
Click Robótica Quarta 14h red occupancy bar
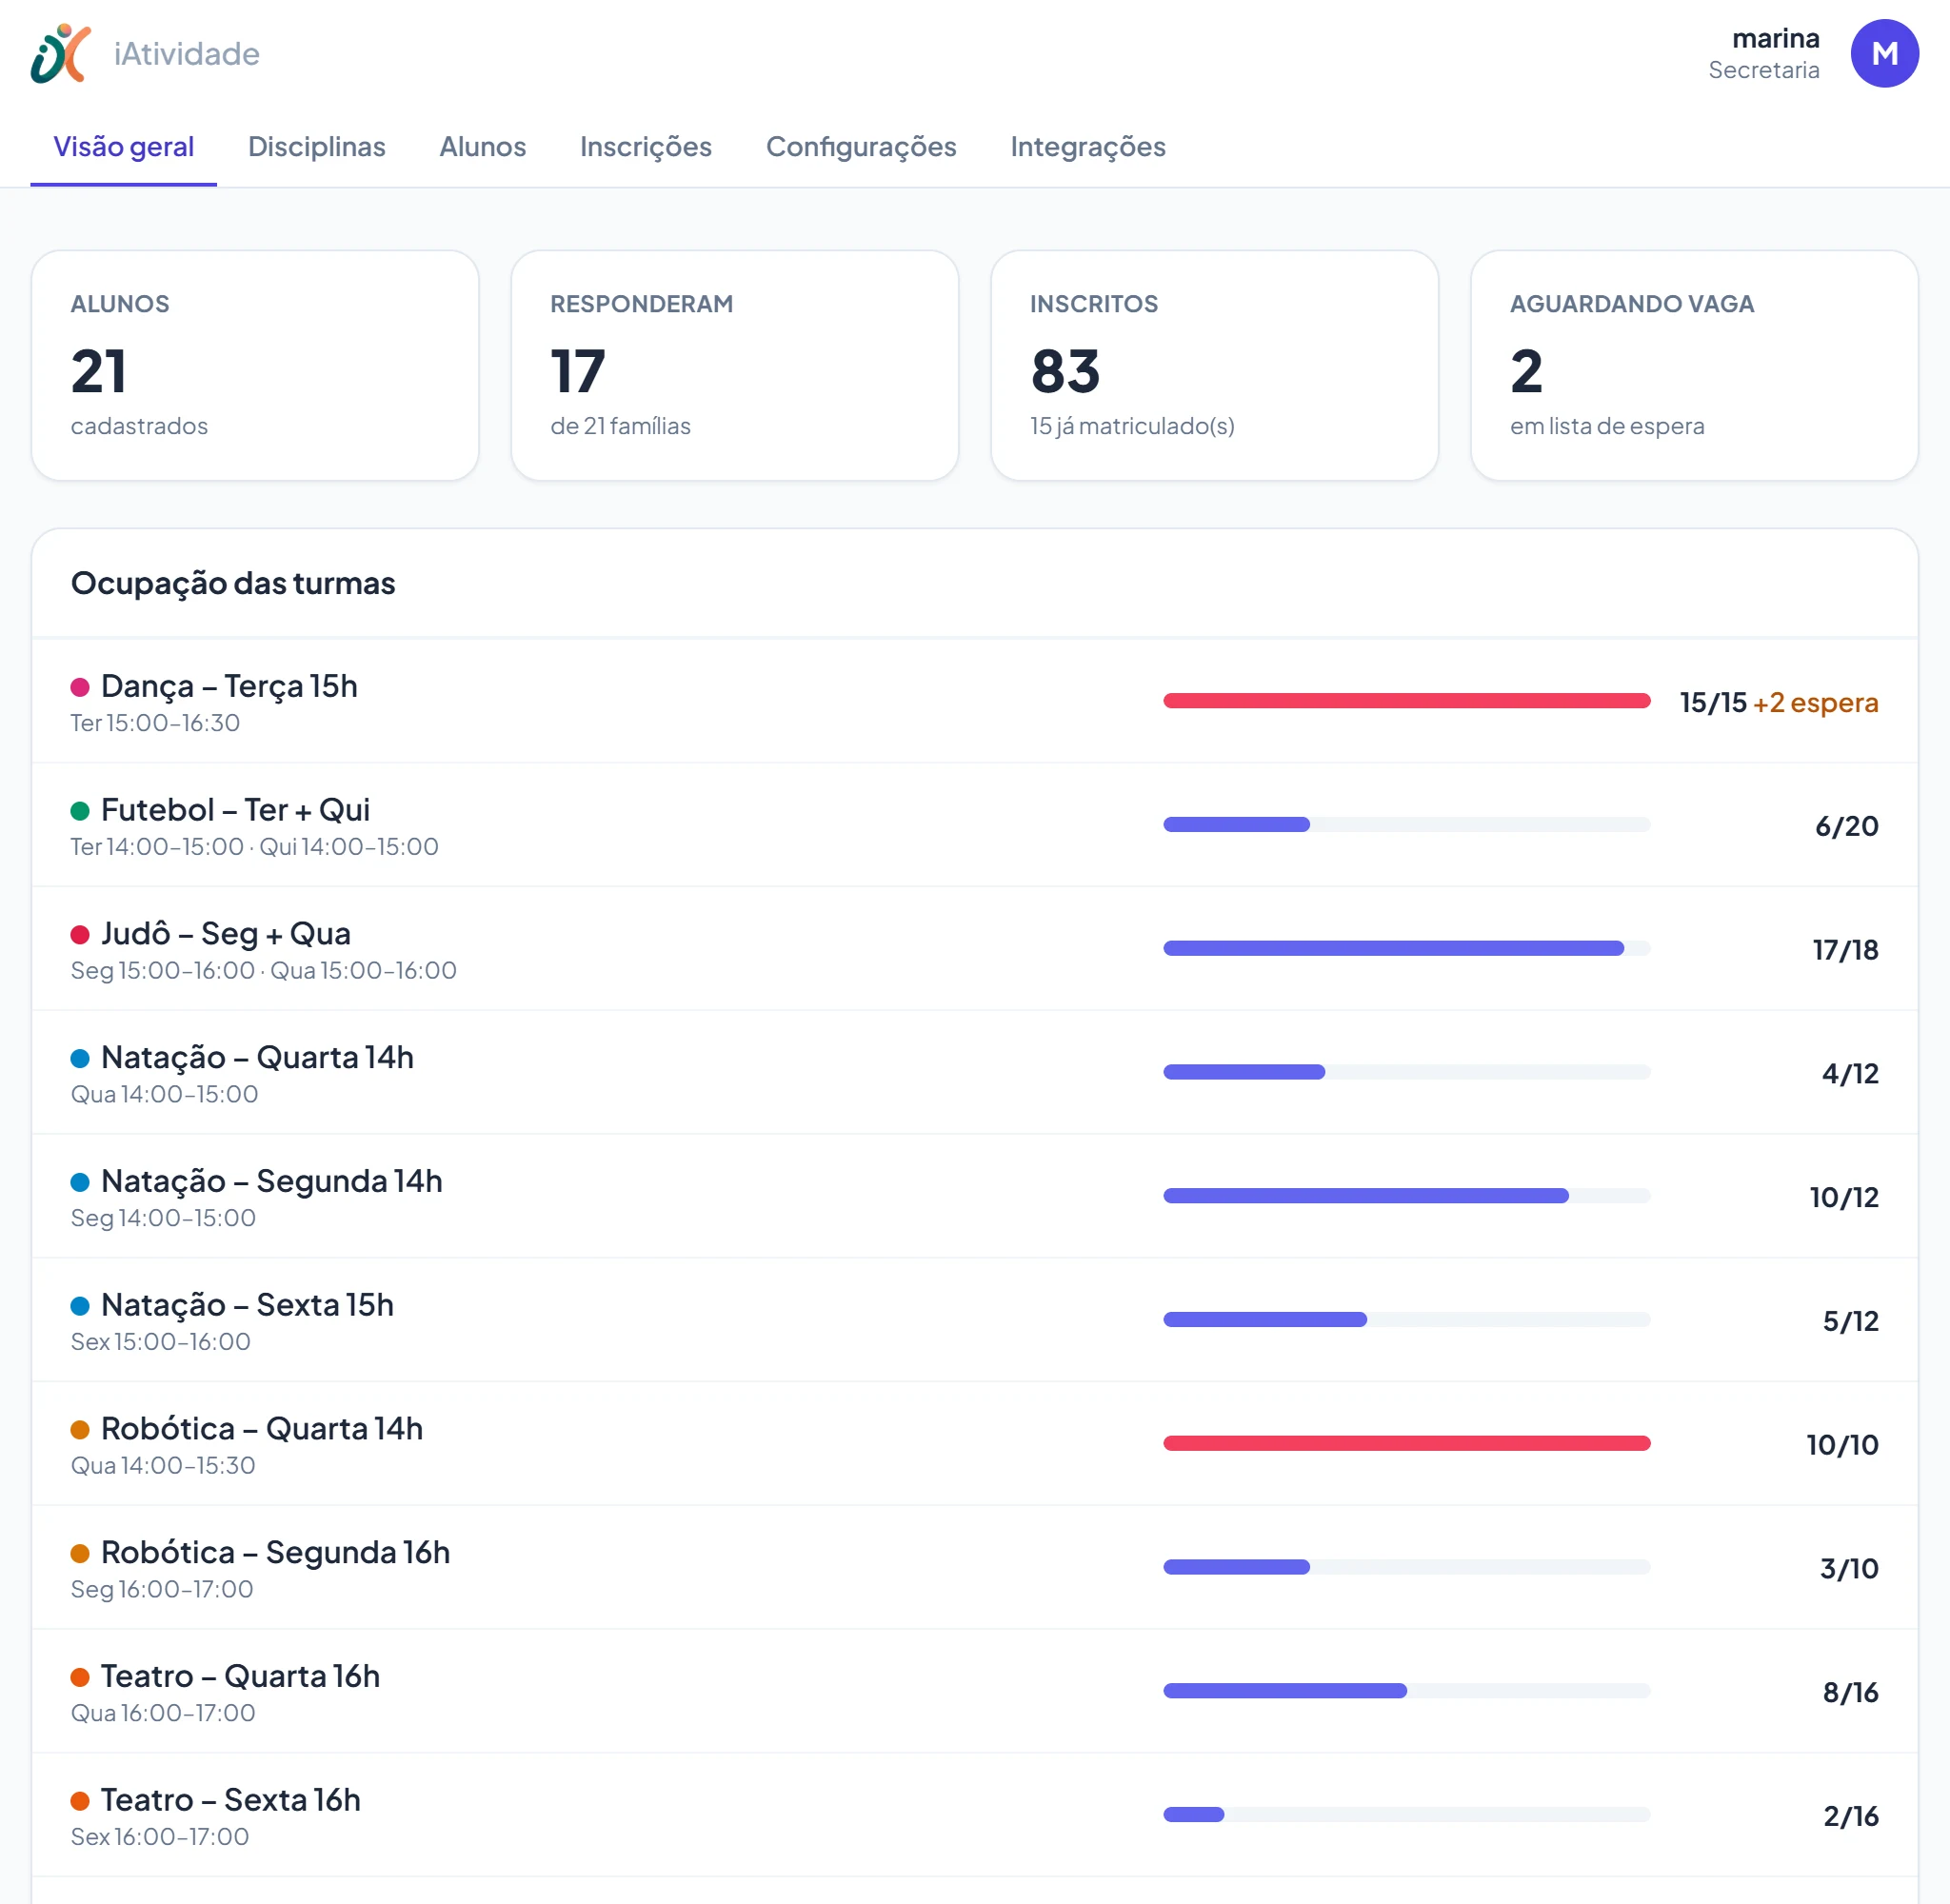(x=1406, y=1444)
